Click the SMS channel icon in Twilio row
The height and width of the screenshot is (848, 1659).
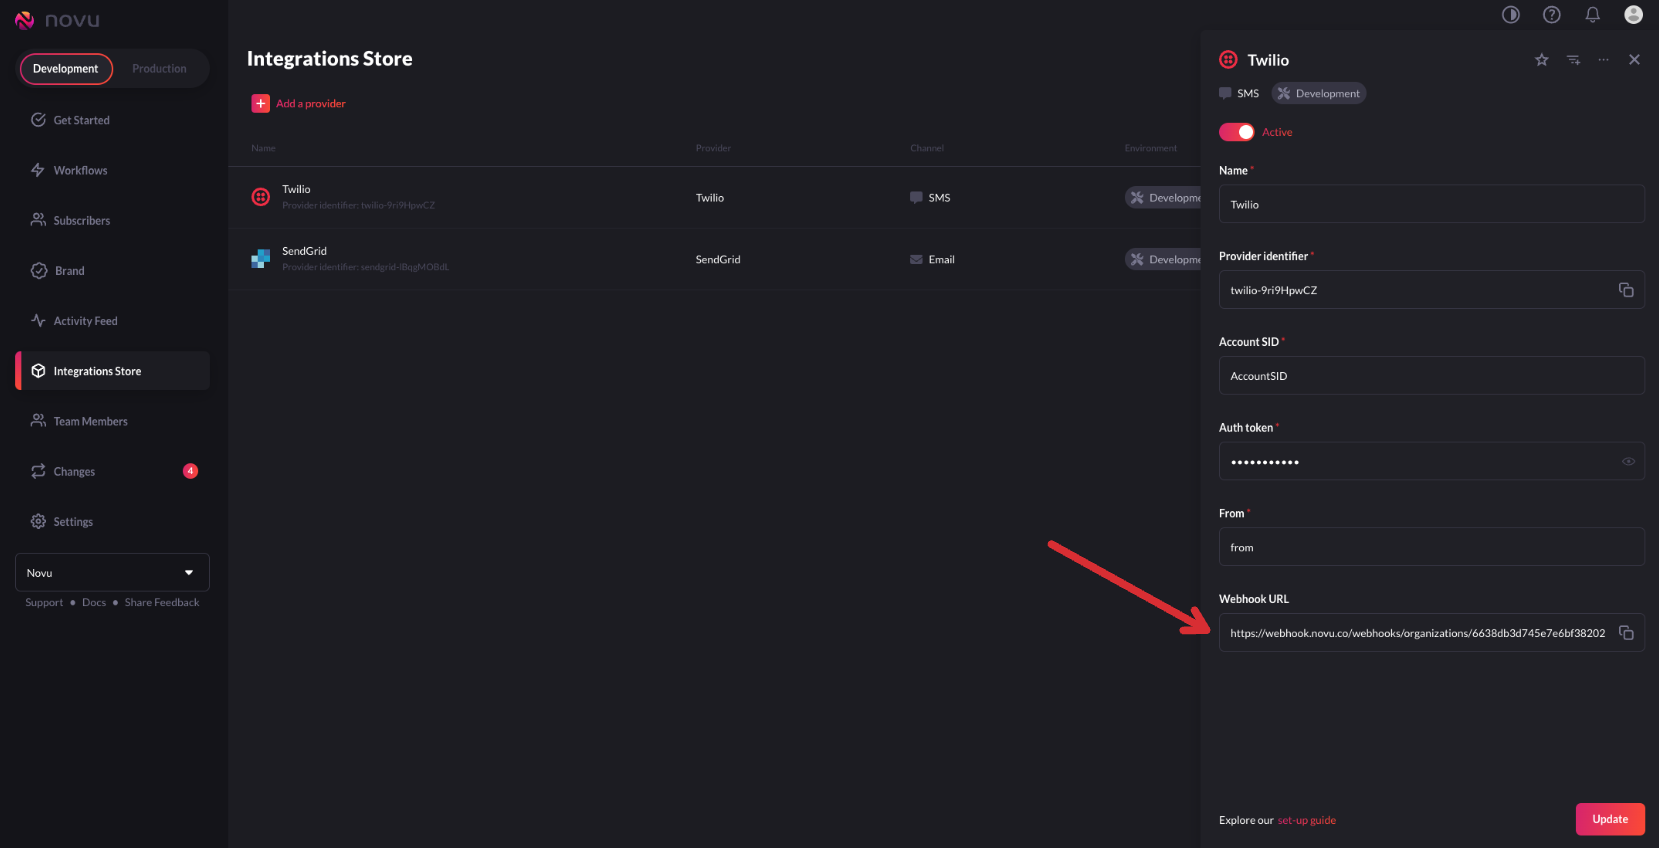916,197
